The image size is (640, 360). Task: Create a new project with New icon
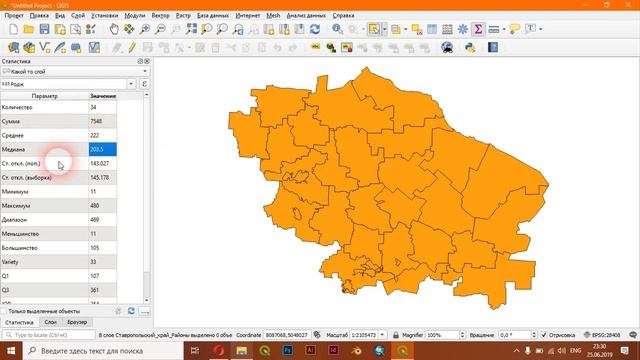13,29
